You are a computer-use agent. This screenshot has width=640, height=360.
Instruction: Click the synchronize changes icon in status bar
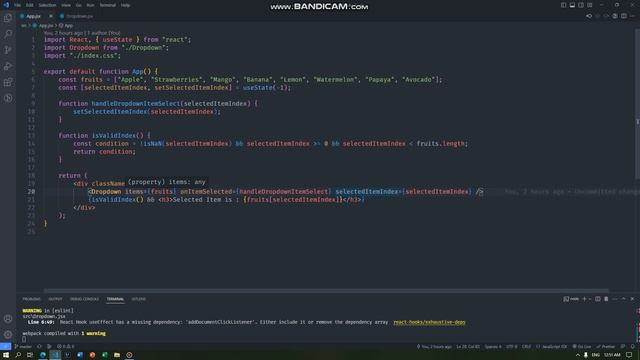39,347
